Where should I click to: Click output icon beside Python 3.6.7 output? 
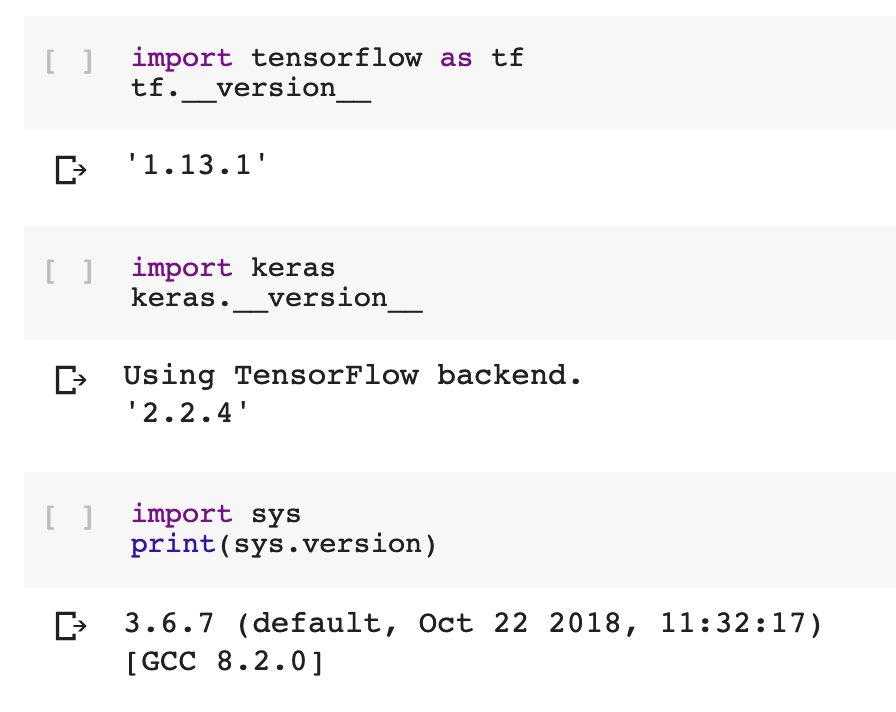point(71,626)
